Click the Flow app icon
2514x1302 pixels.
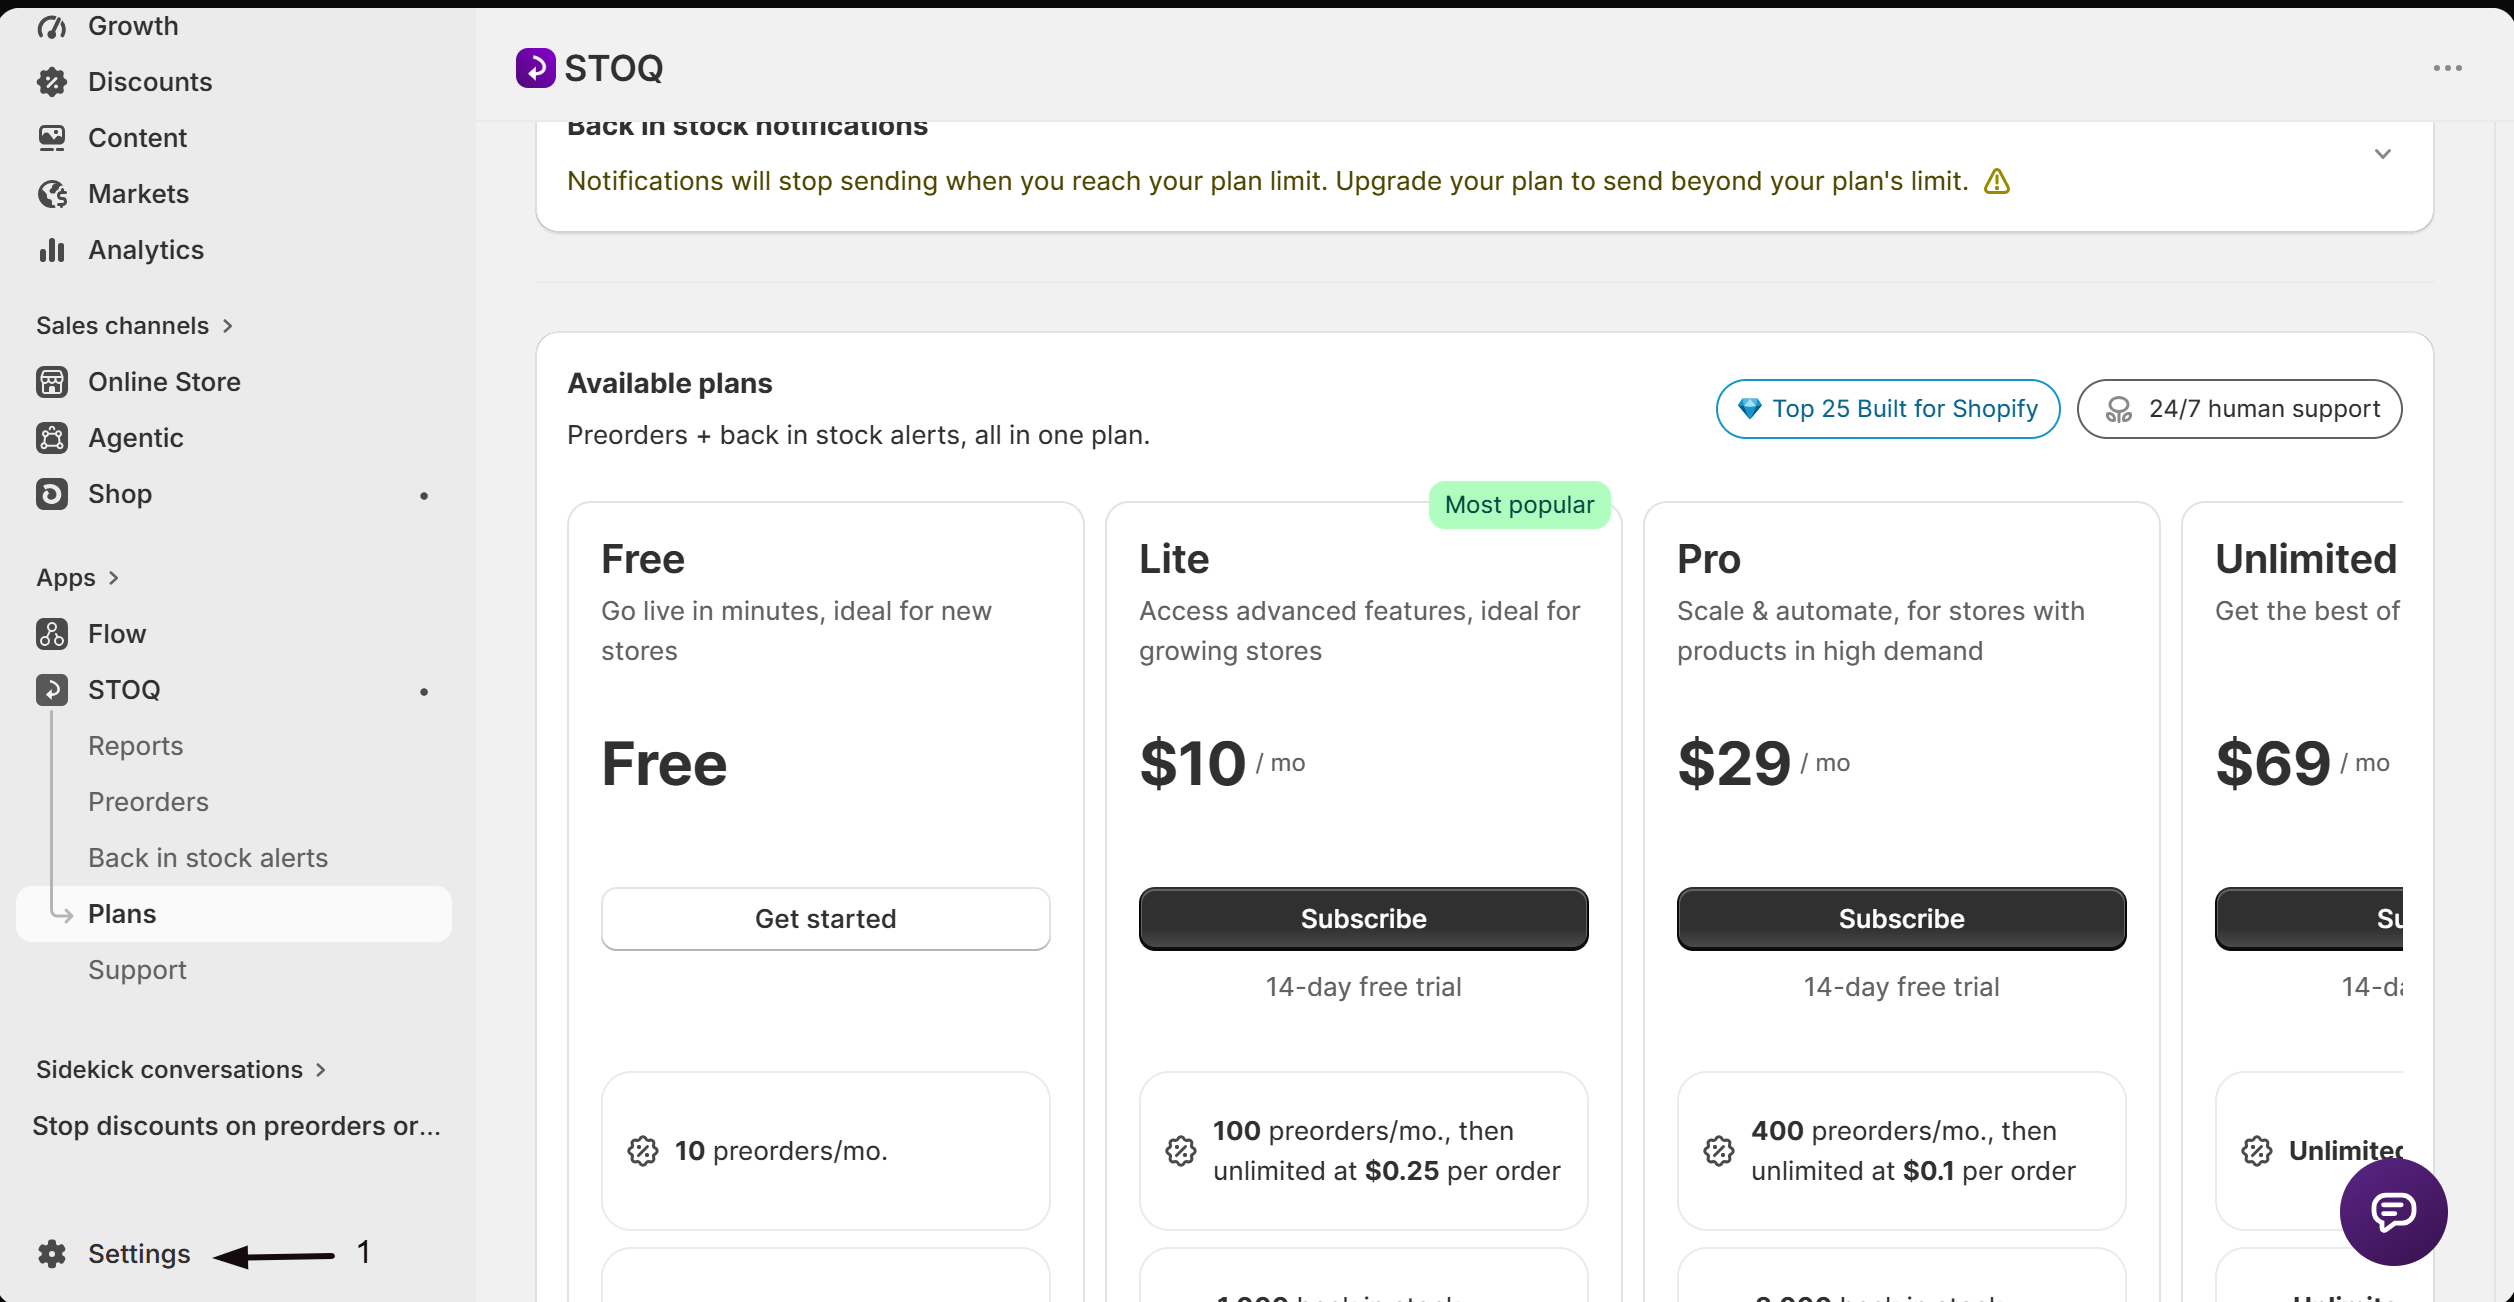(52, 634)
